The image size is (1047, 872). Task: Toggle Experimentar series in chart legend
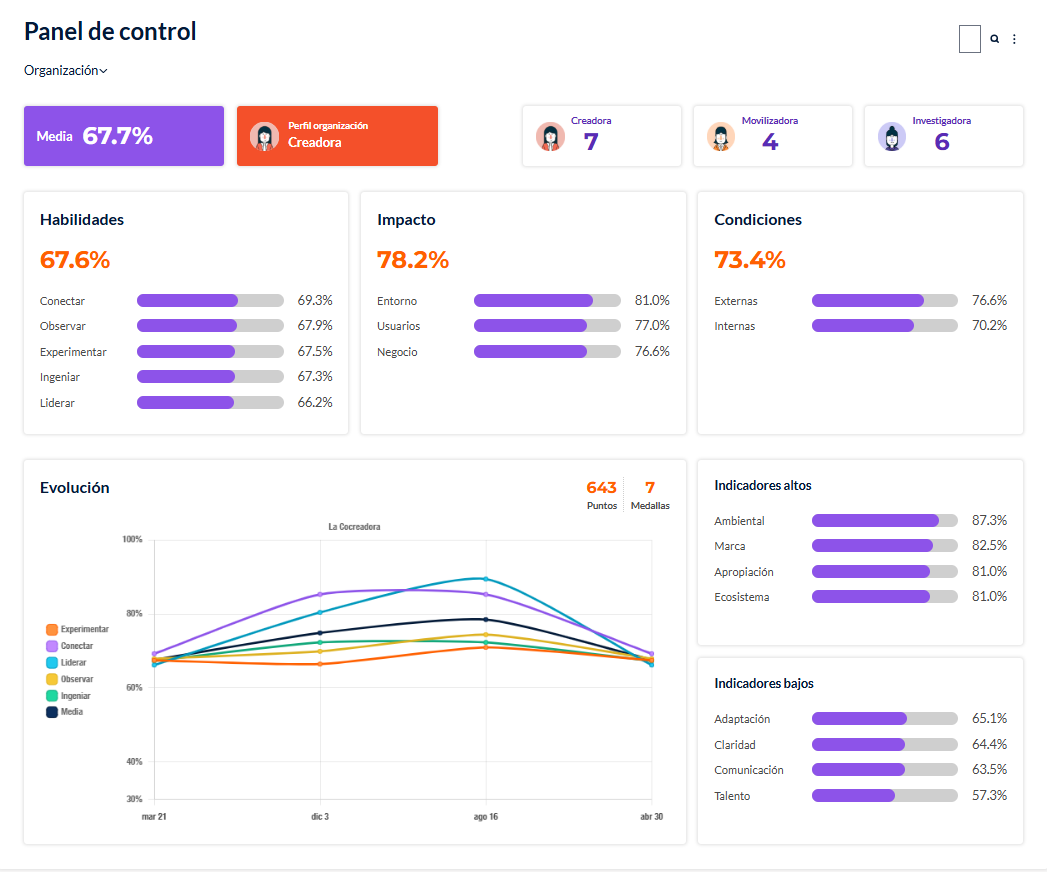(x=77, y=629)
